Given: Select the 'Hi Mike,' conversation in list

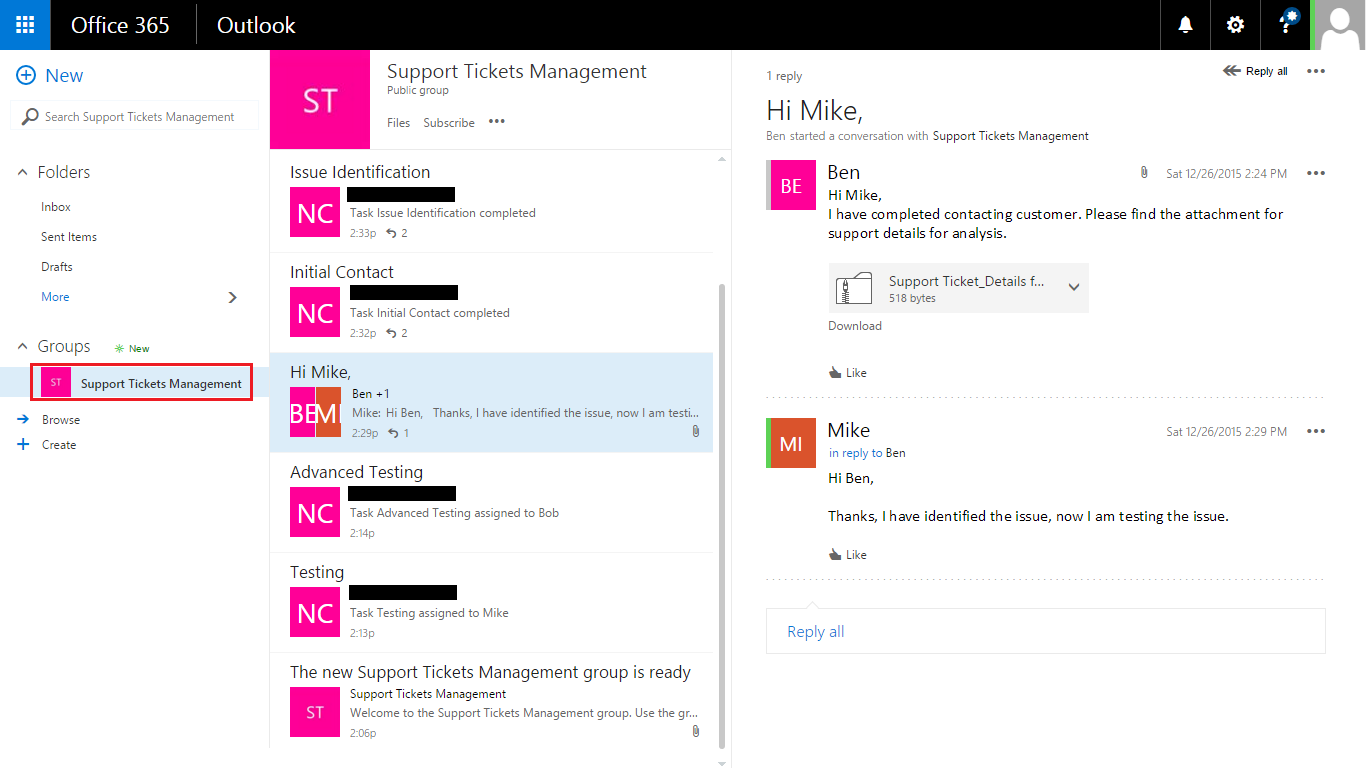Looking at the screenshot, I should point(491,402).
